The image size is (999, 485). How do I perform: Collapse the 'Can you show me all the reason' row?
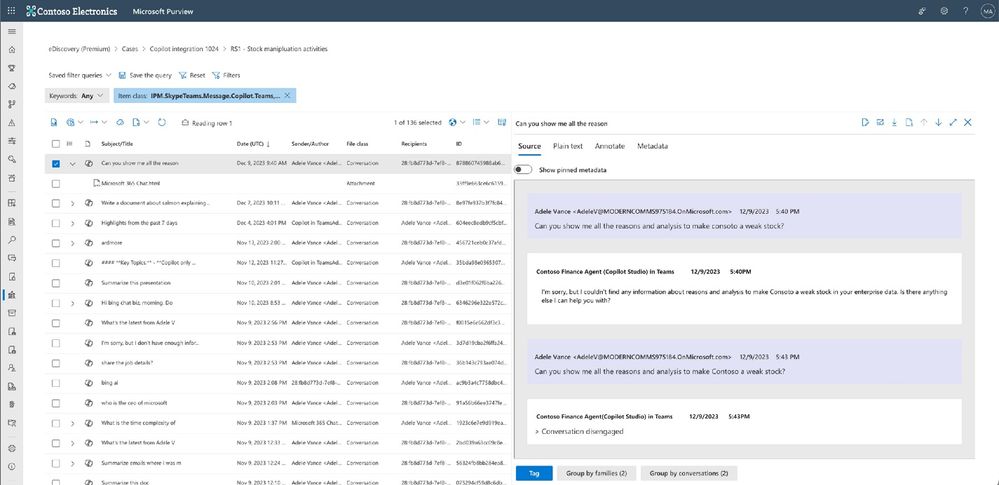72,164
